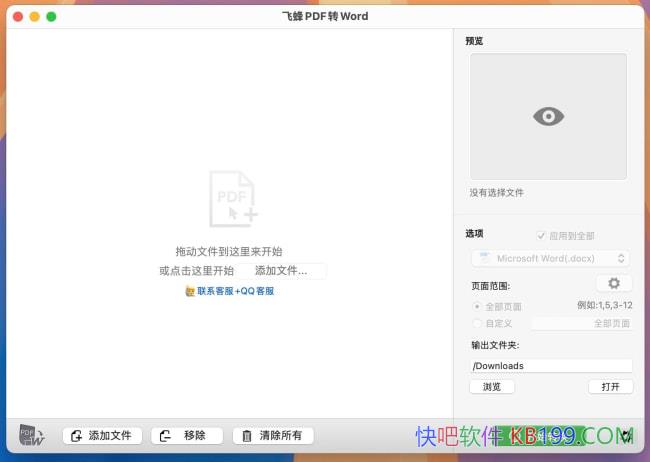The image size is (650, 462).
Task: Toggle the 应用到全部 checkbox
Action: [542, 236]
